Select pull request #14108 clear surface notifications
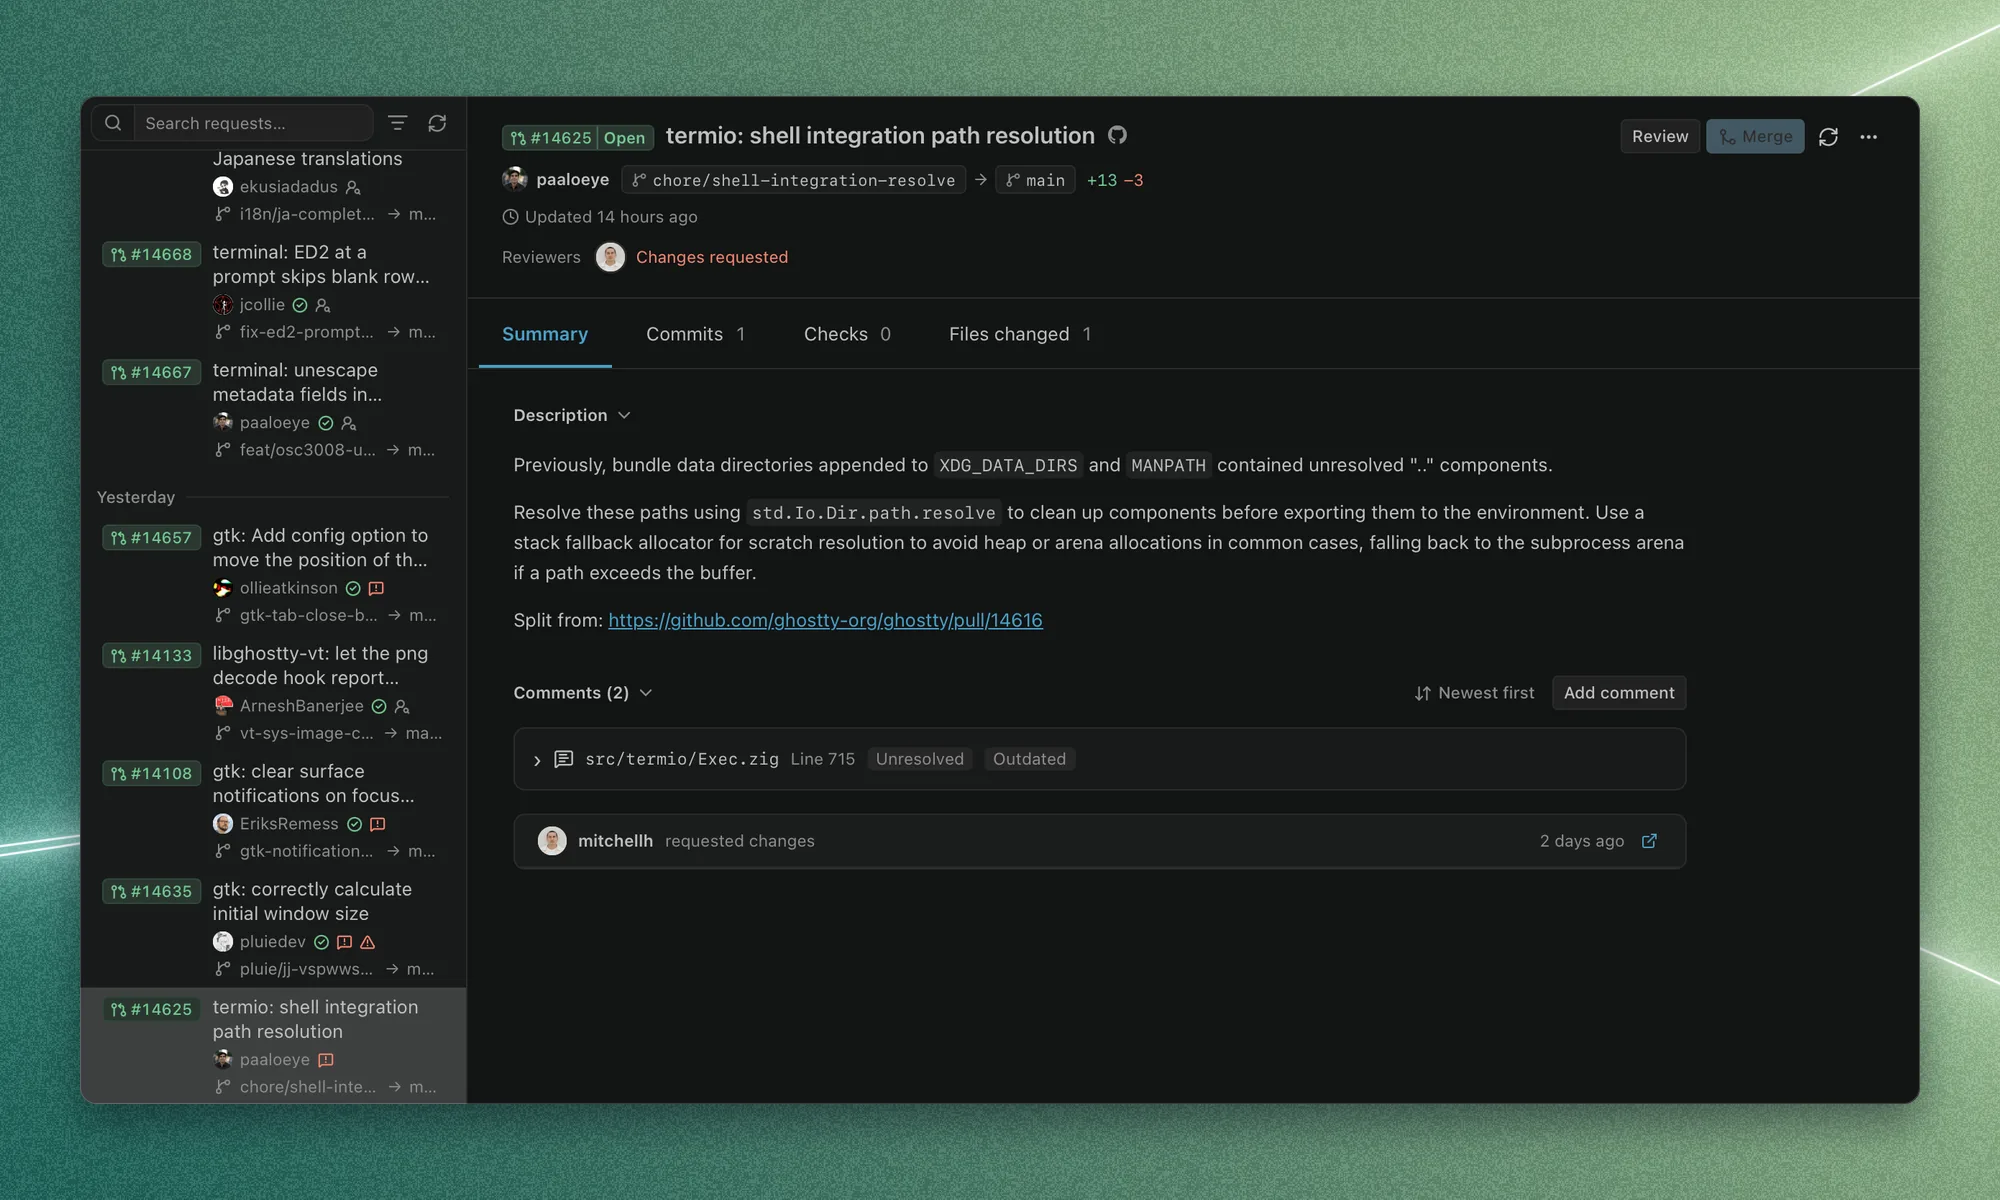Screen dimensions: 2000x1200 click(x=273, y=811)
